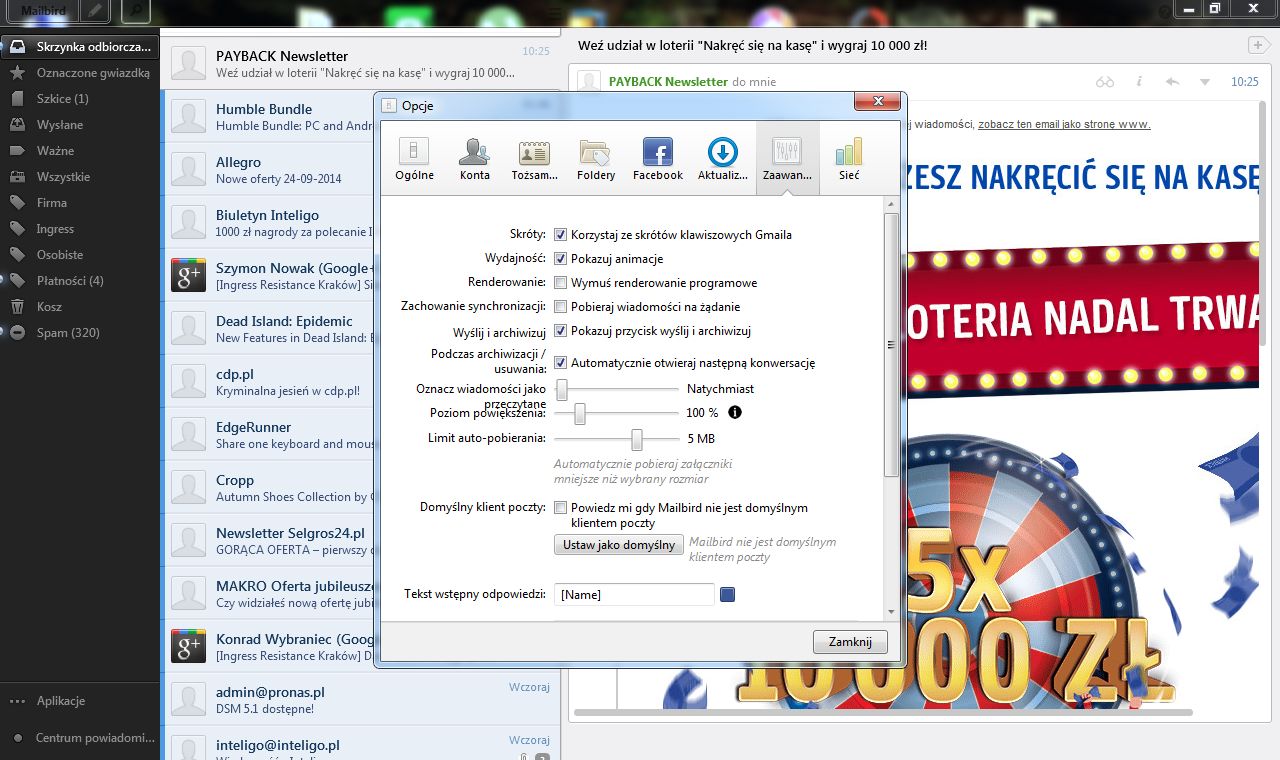Enable Wymuś renderowanie programowe checkbox
This screenshot has height=760, width=1280.
click(x=561, y=283)
